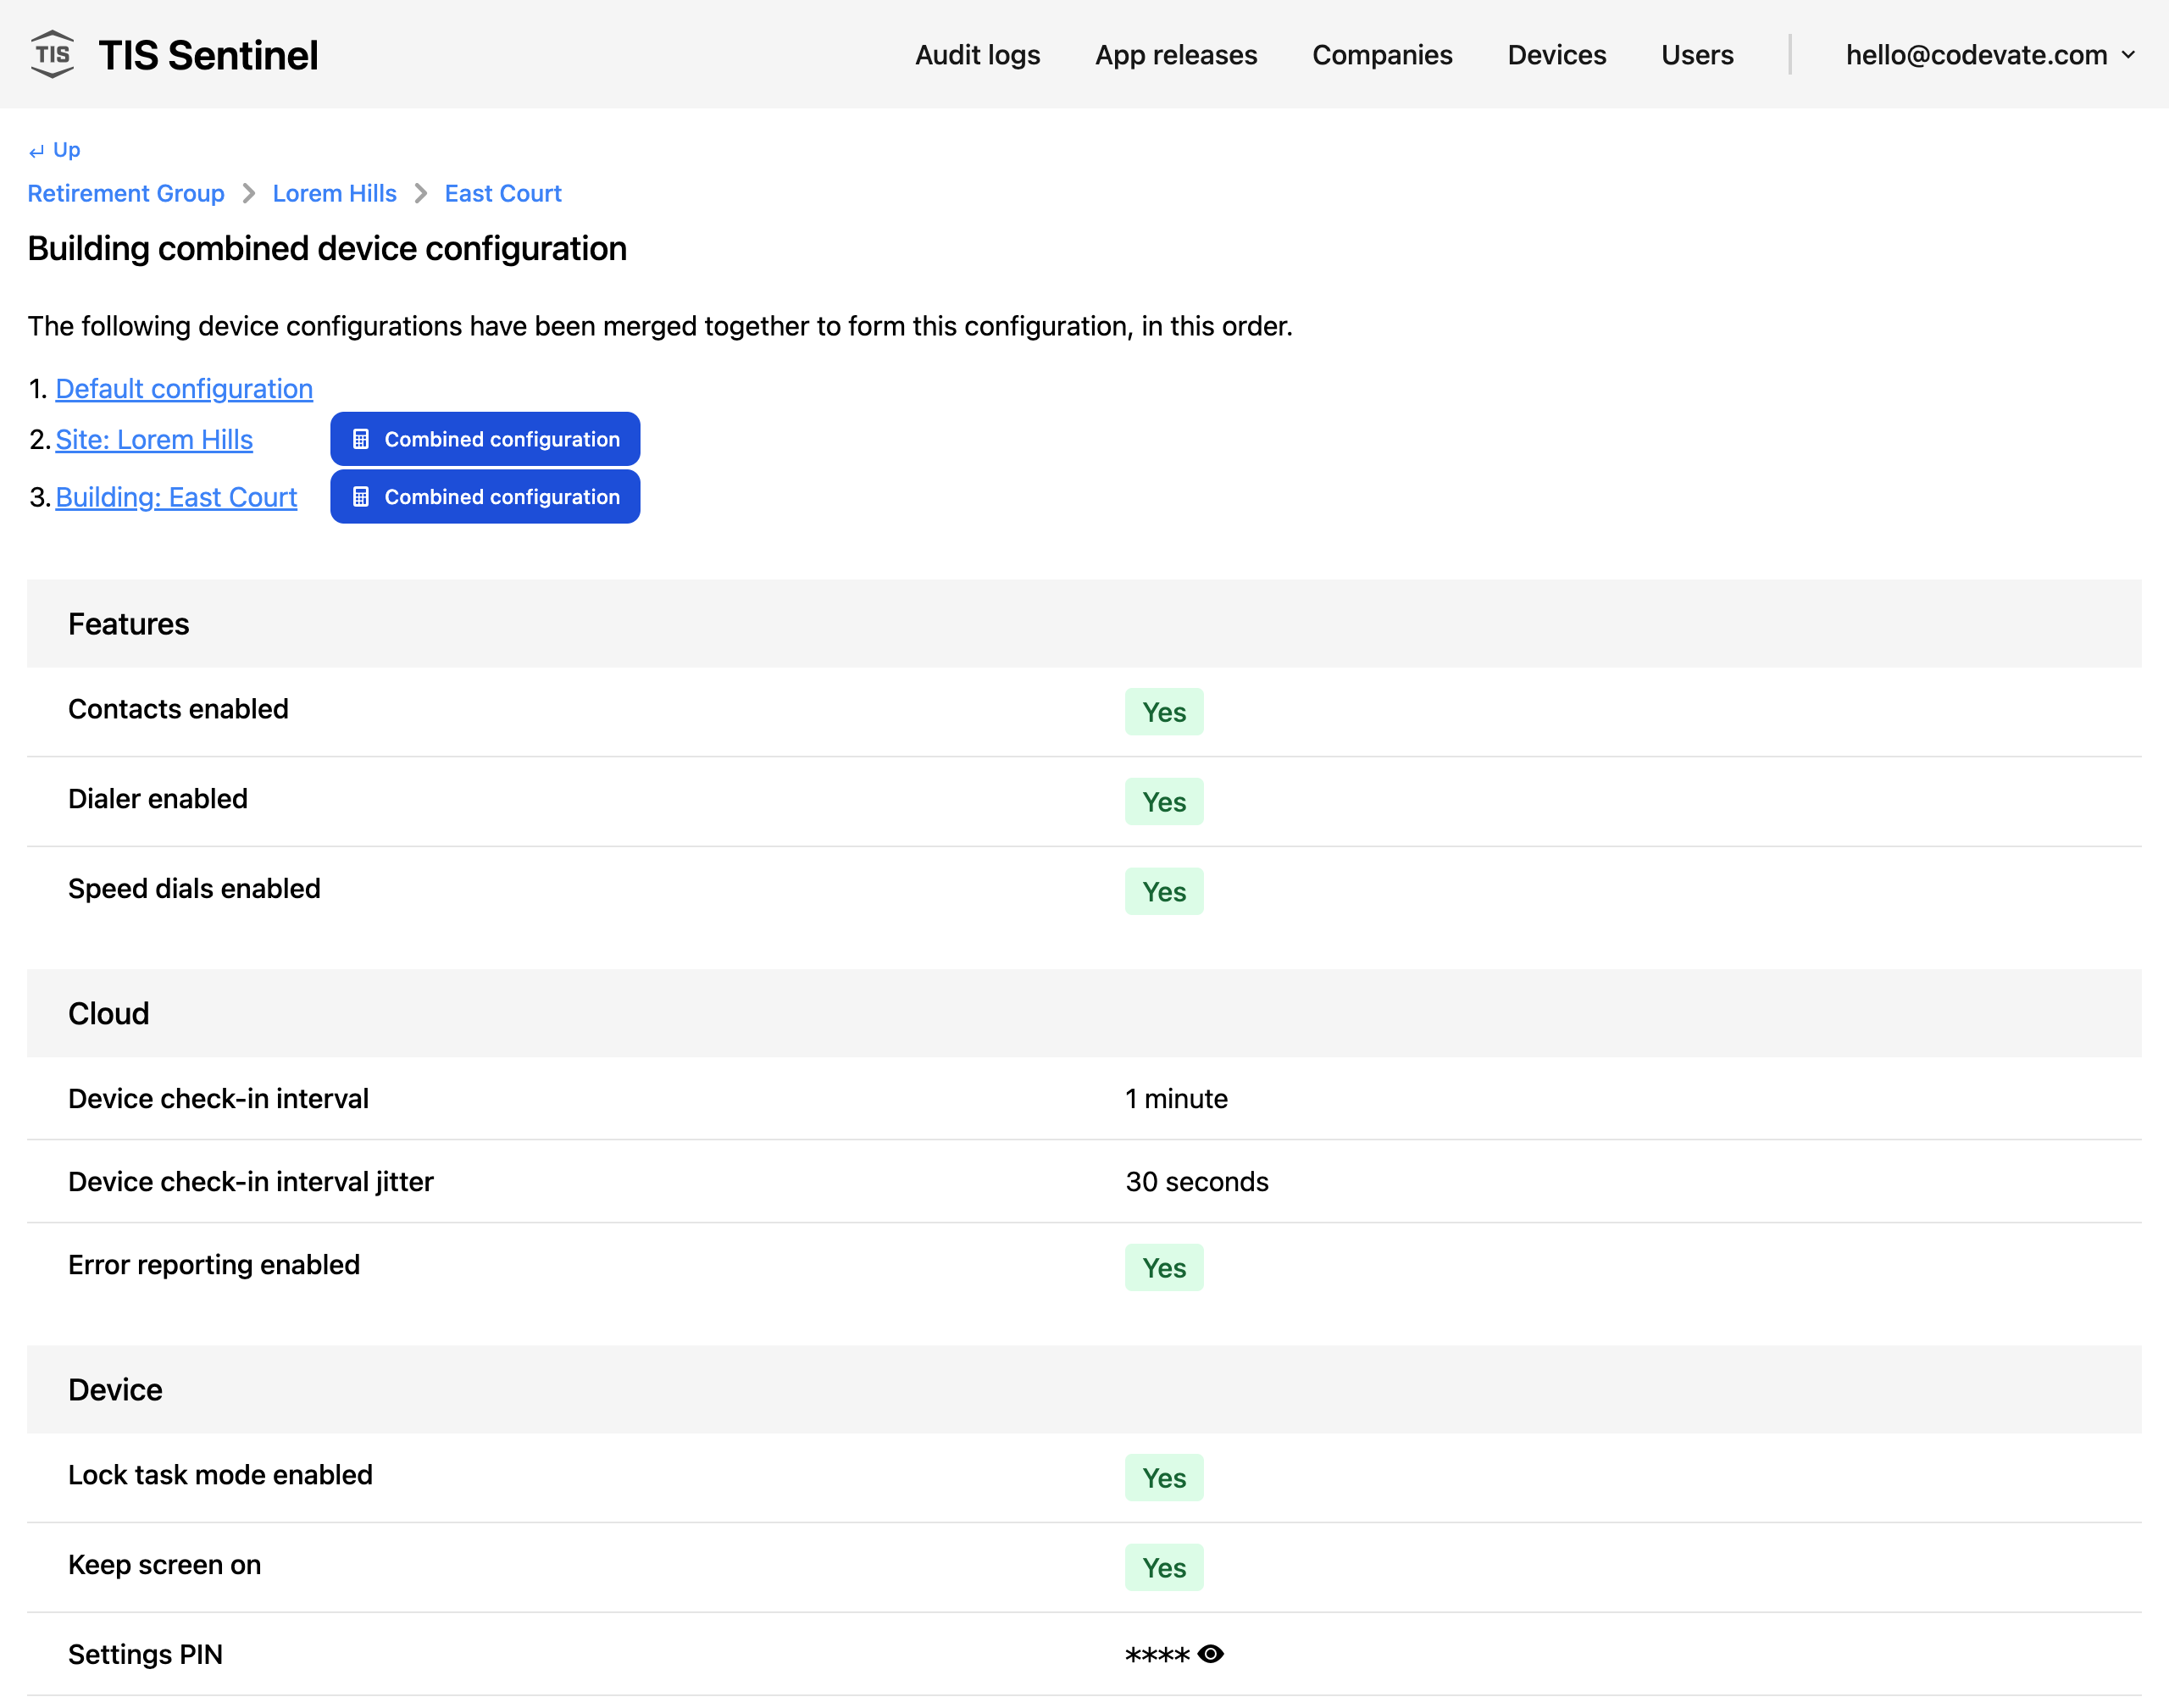Open Lorem Hills breadcrumb
2169x1708 pixels.
(x=334, y=193)
